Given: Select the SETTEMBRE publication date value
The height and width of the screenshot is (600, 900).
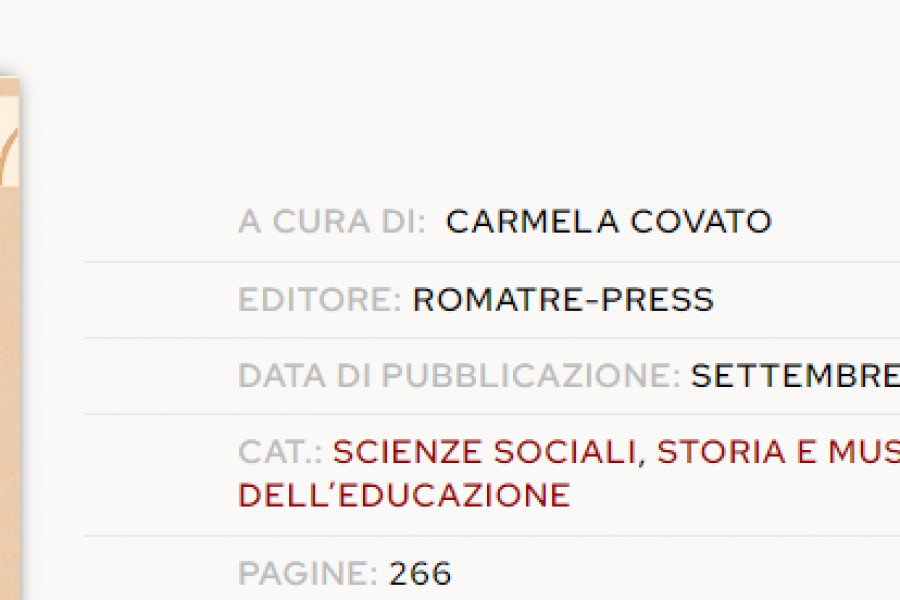Looking at the screenshot, I should [794, 376].
